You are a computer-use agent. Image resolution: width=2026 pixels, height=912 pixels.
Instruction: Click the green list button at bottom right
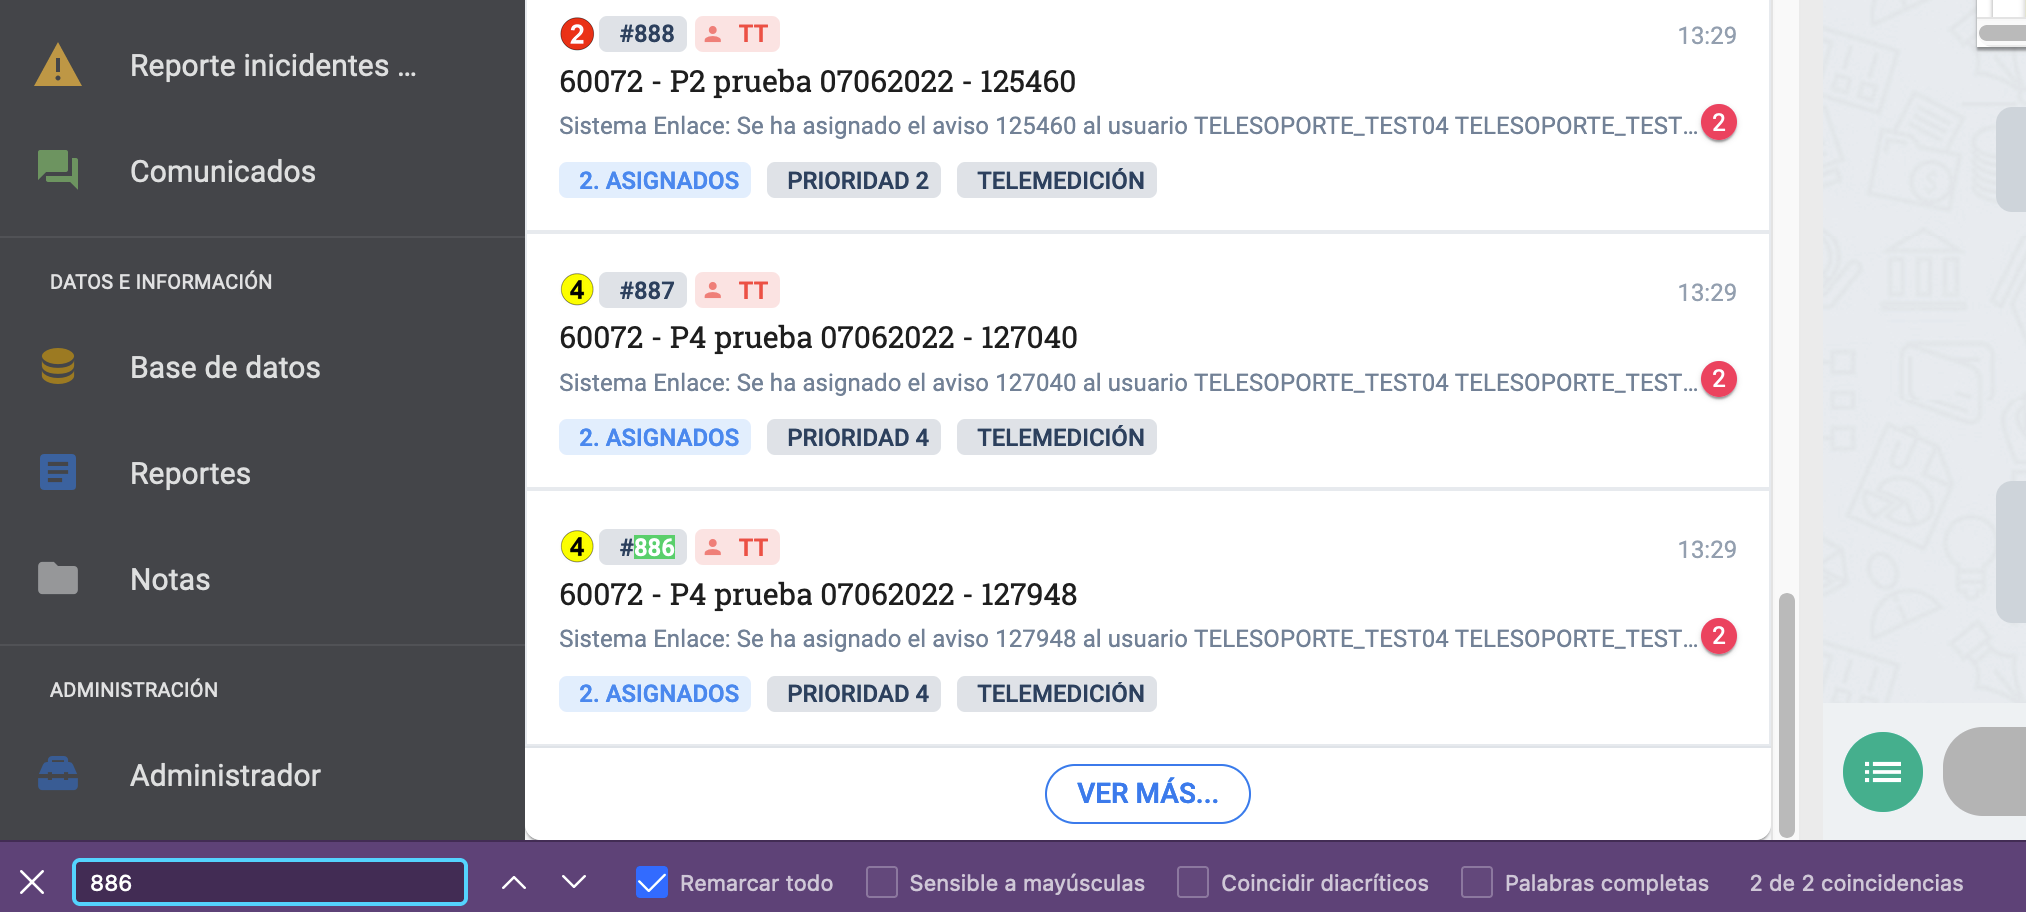coord(1882,771)
